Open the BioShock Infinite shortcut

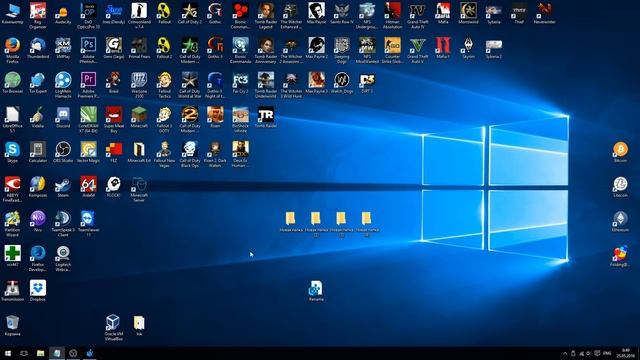pos(240,115)
